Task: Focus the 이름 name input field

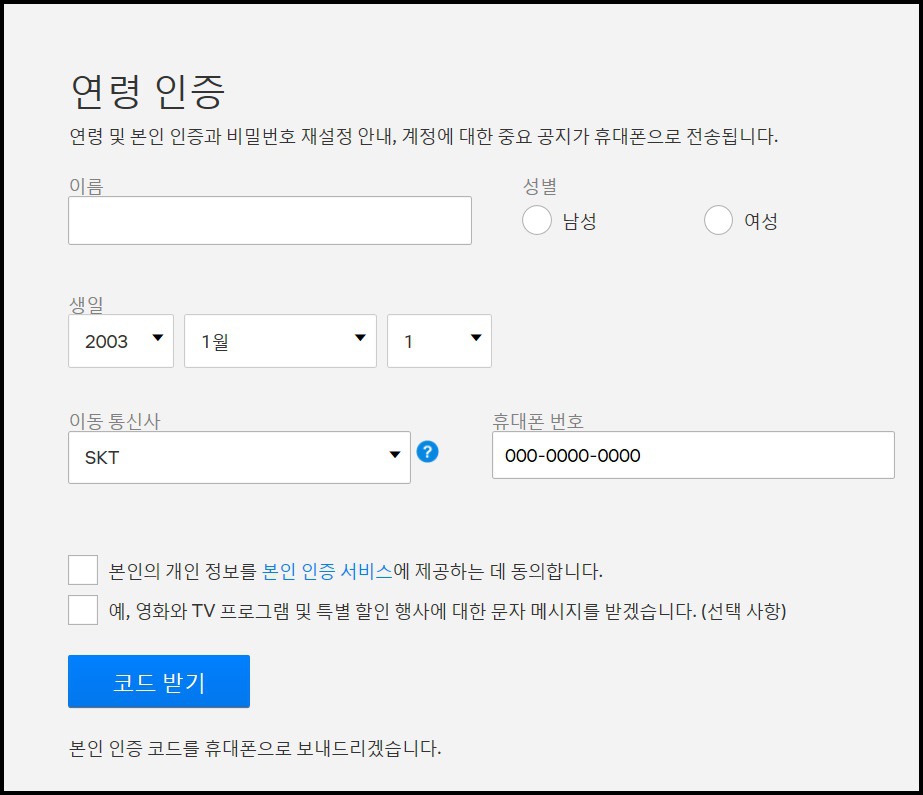Action: (x=270, y=220)
